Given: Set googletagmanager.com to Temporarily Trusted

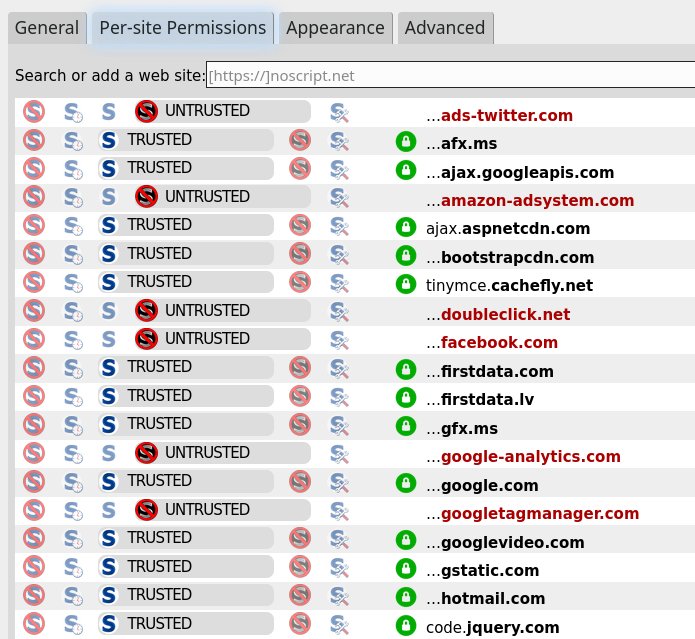Looking at the screenshot, I should [x=73, y=511].
